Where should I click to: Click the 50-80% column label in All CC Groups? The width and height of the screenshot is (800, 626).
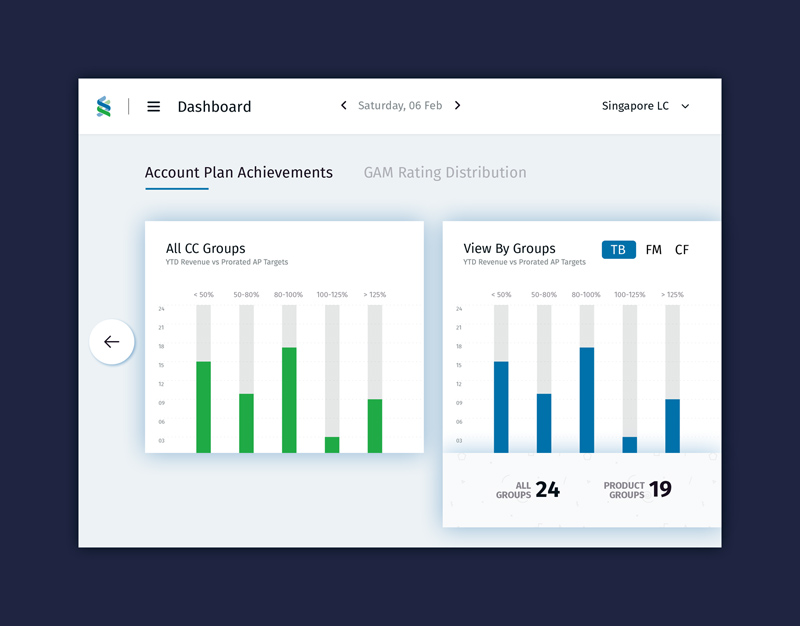point(245,294)
